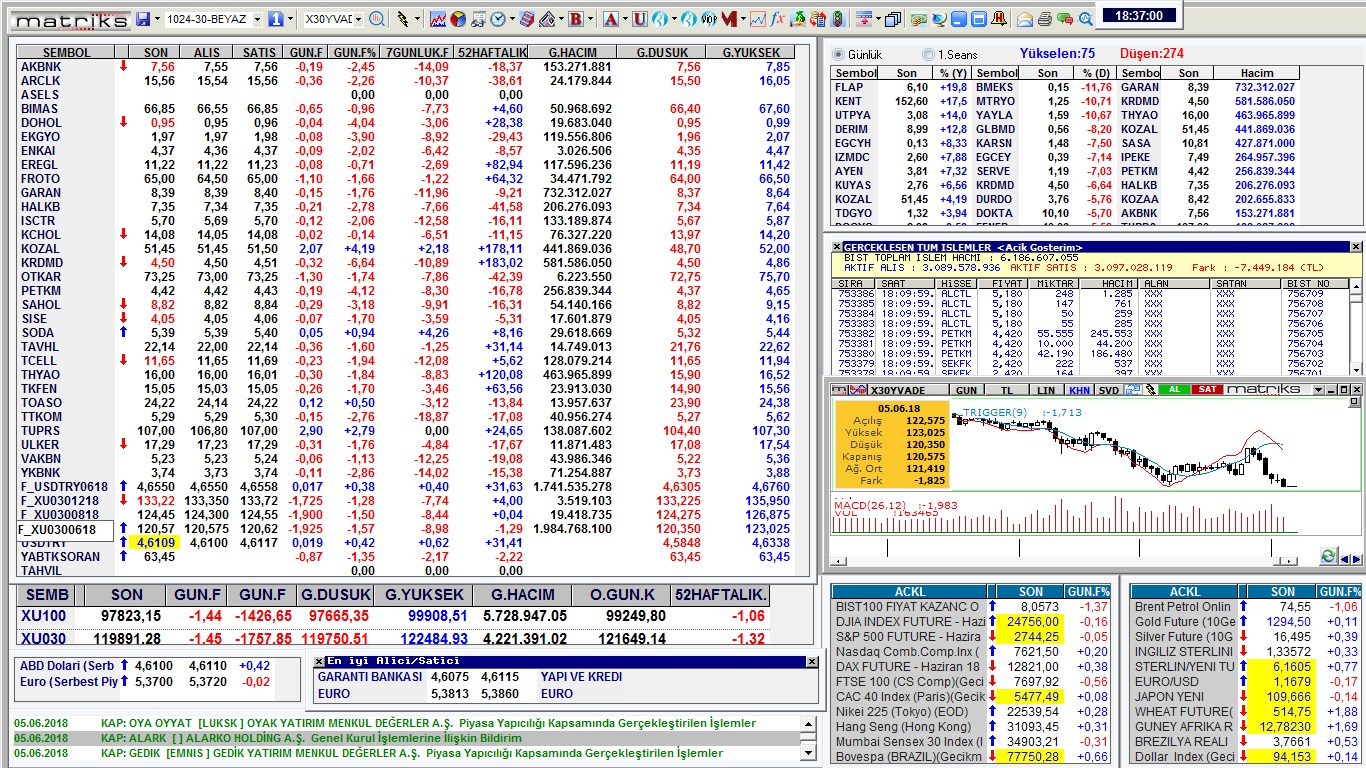The image size is (1366, 768).
Task: Select the XU100 index row
Action: (x=394, y=616)
